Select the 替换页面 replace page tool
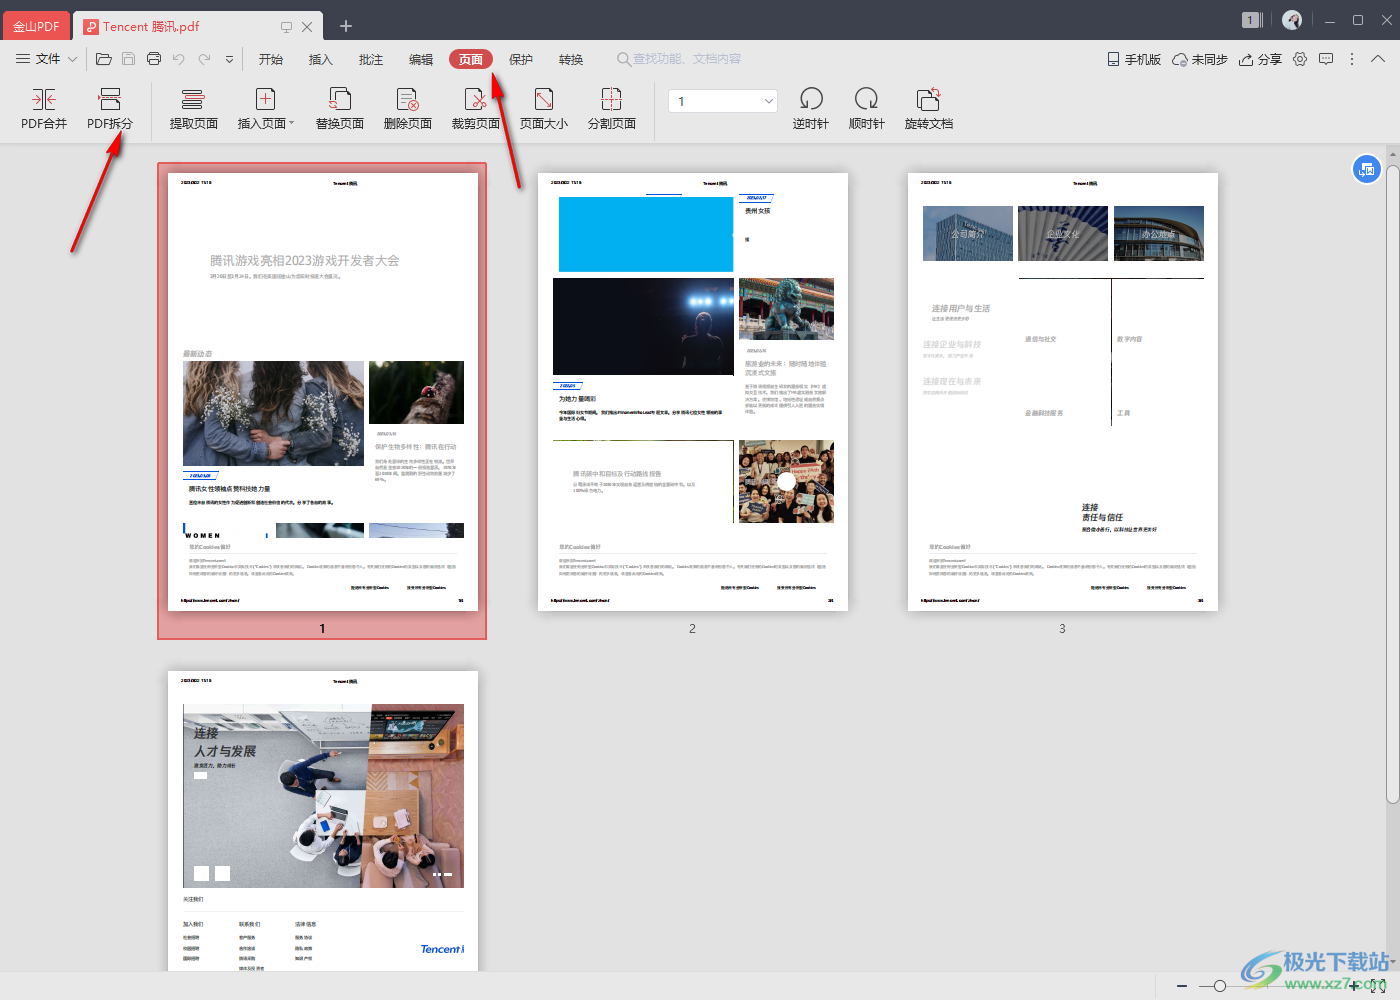The height and width of the screenshot is (1000, 1400). coord(340,110)
